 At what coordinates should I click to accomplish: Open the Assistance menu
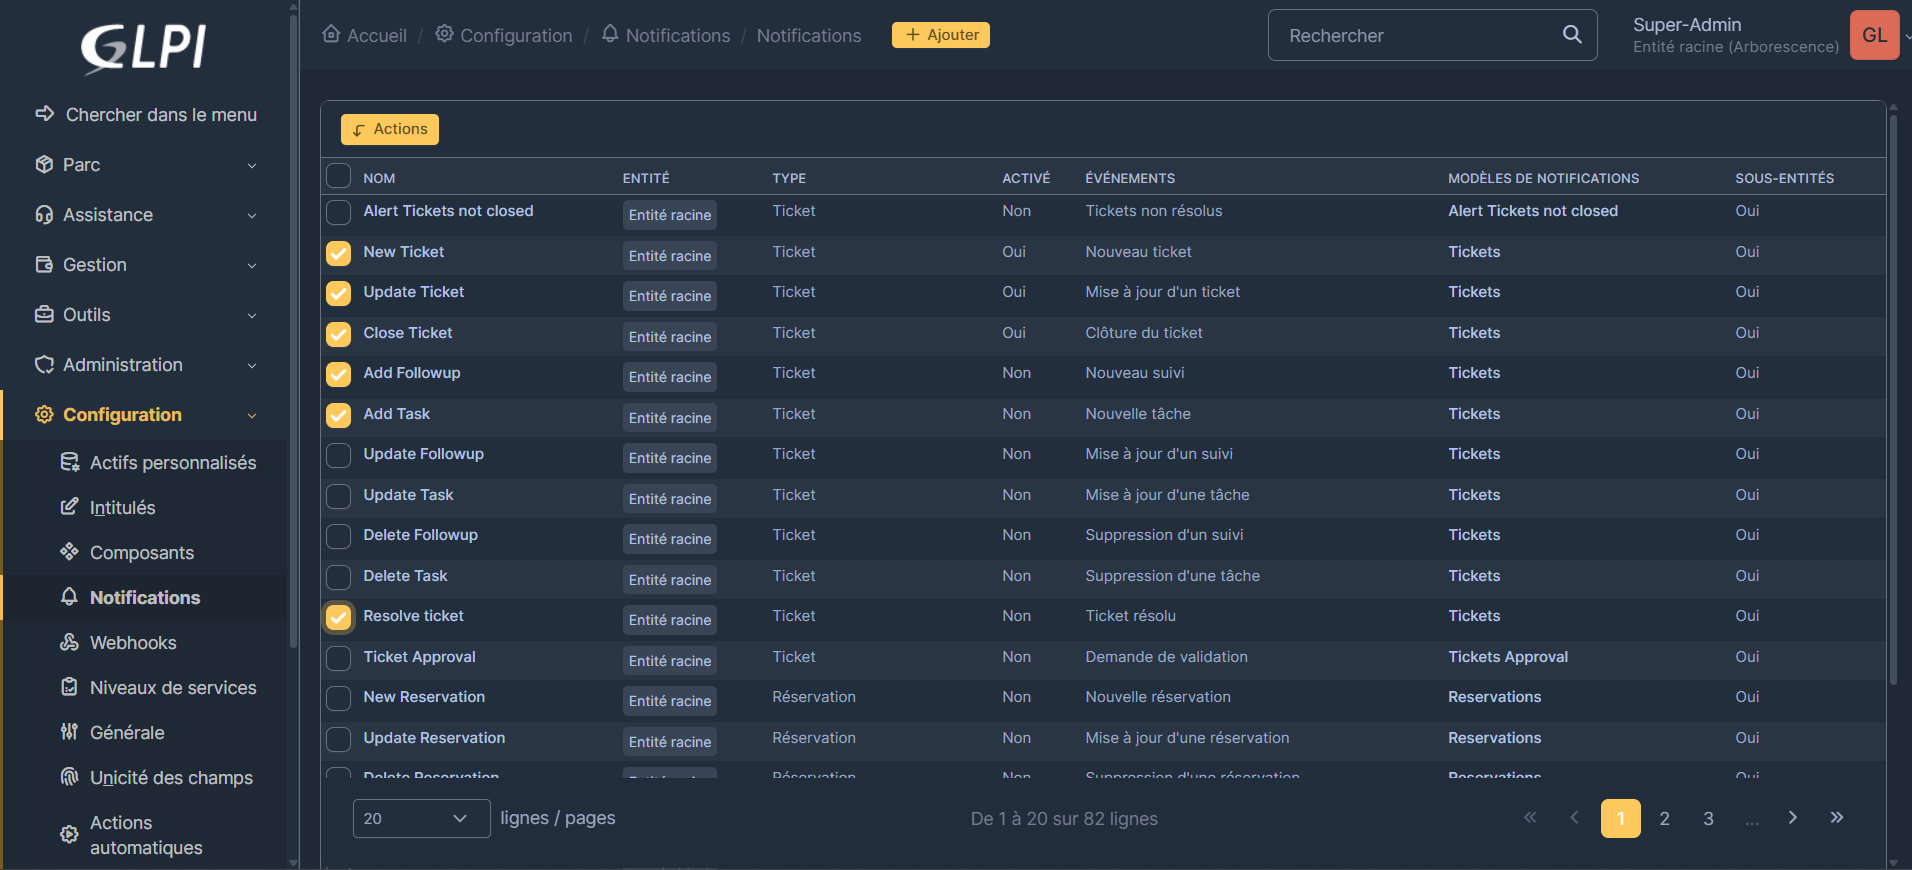pos(145,215)
